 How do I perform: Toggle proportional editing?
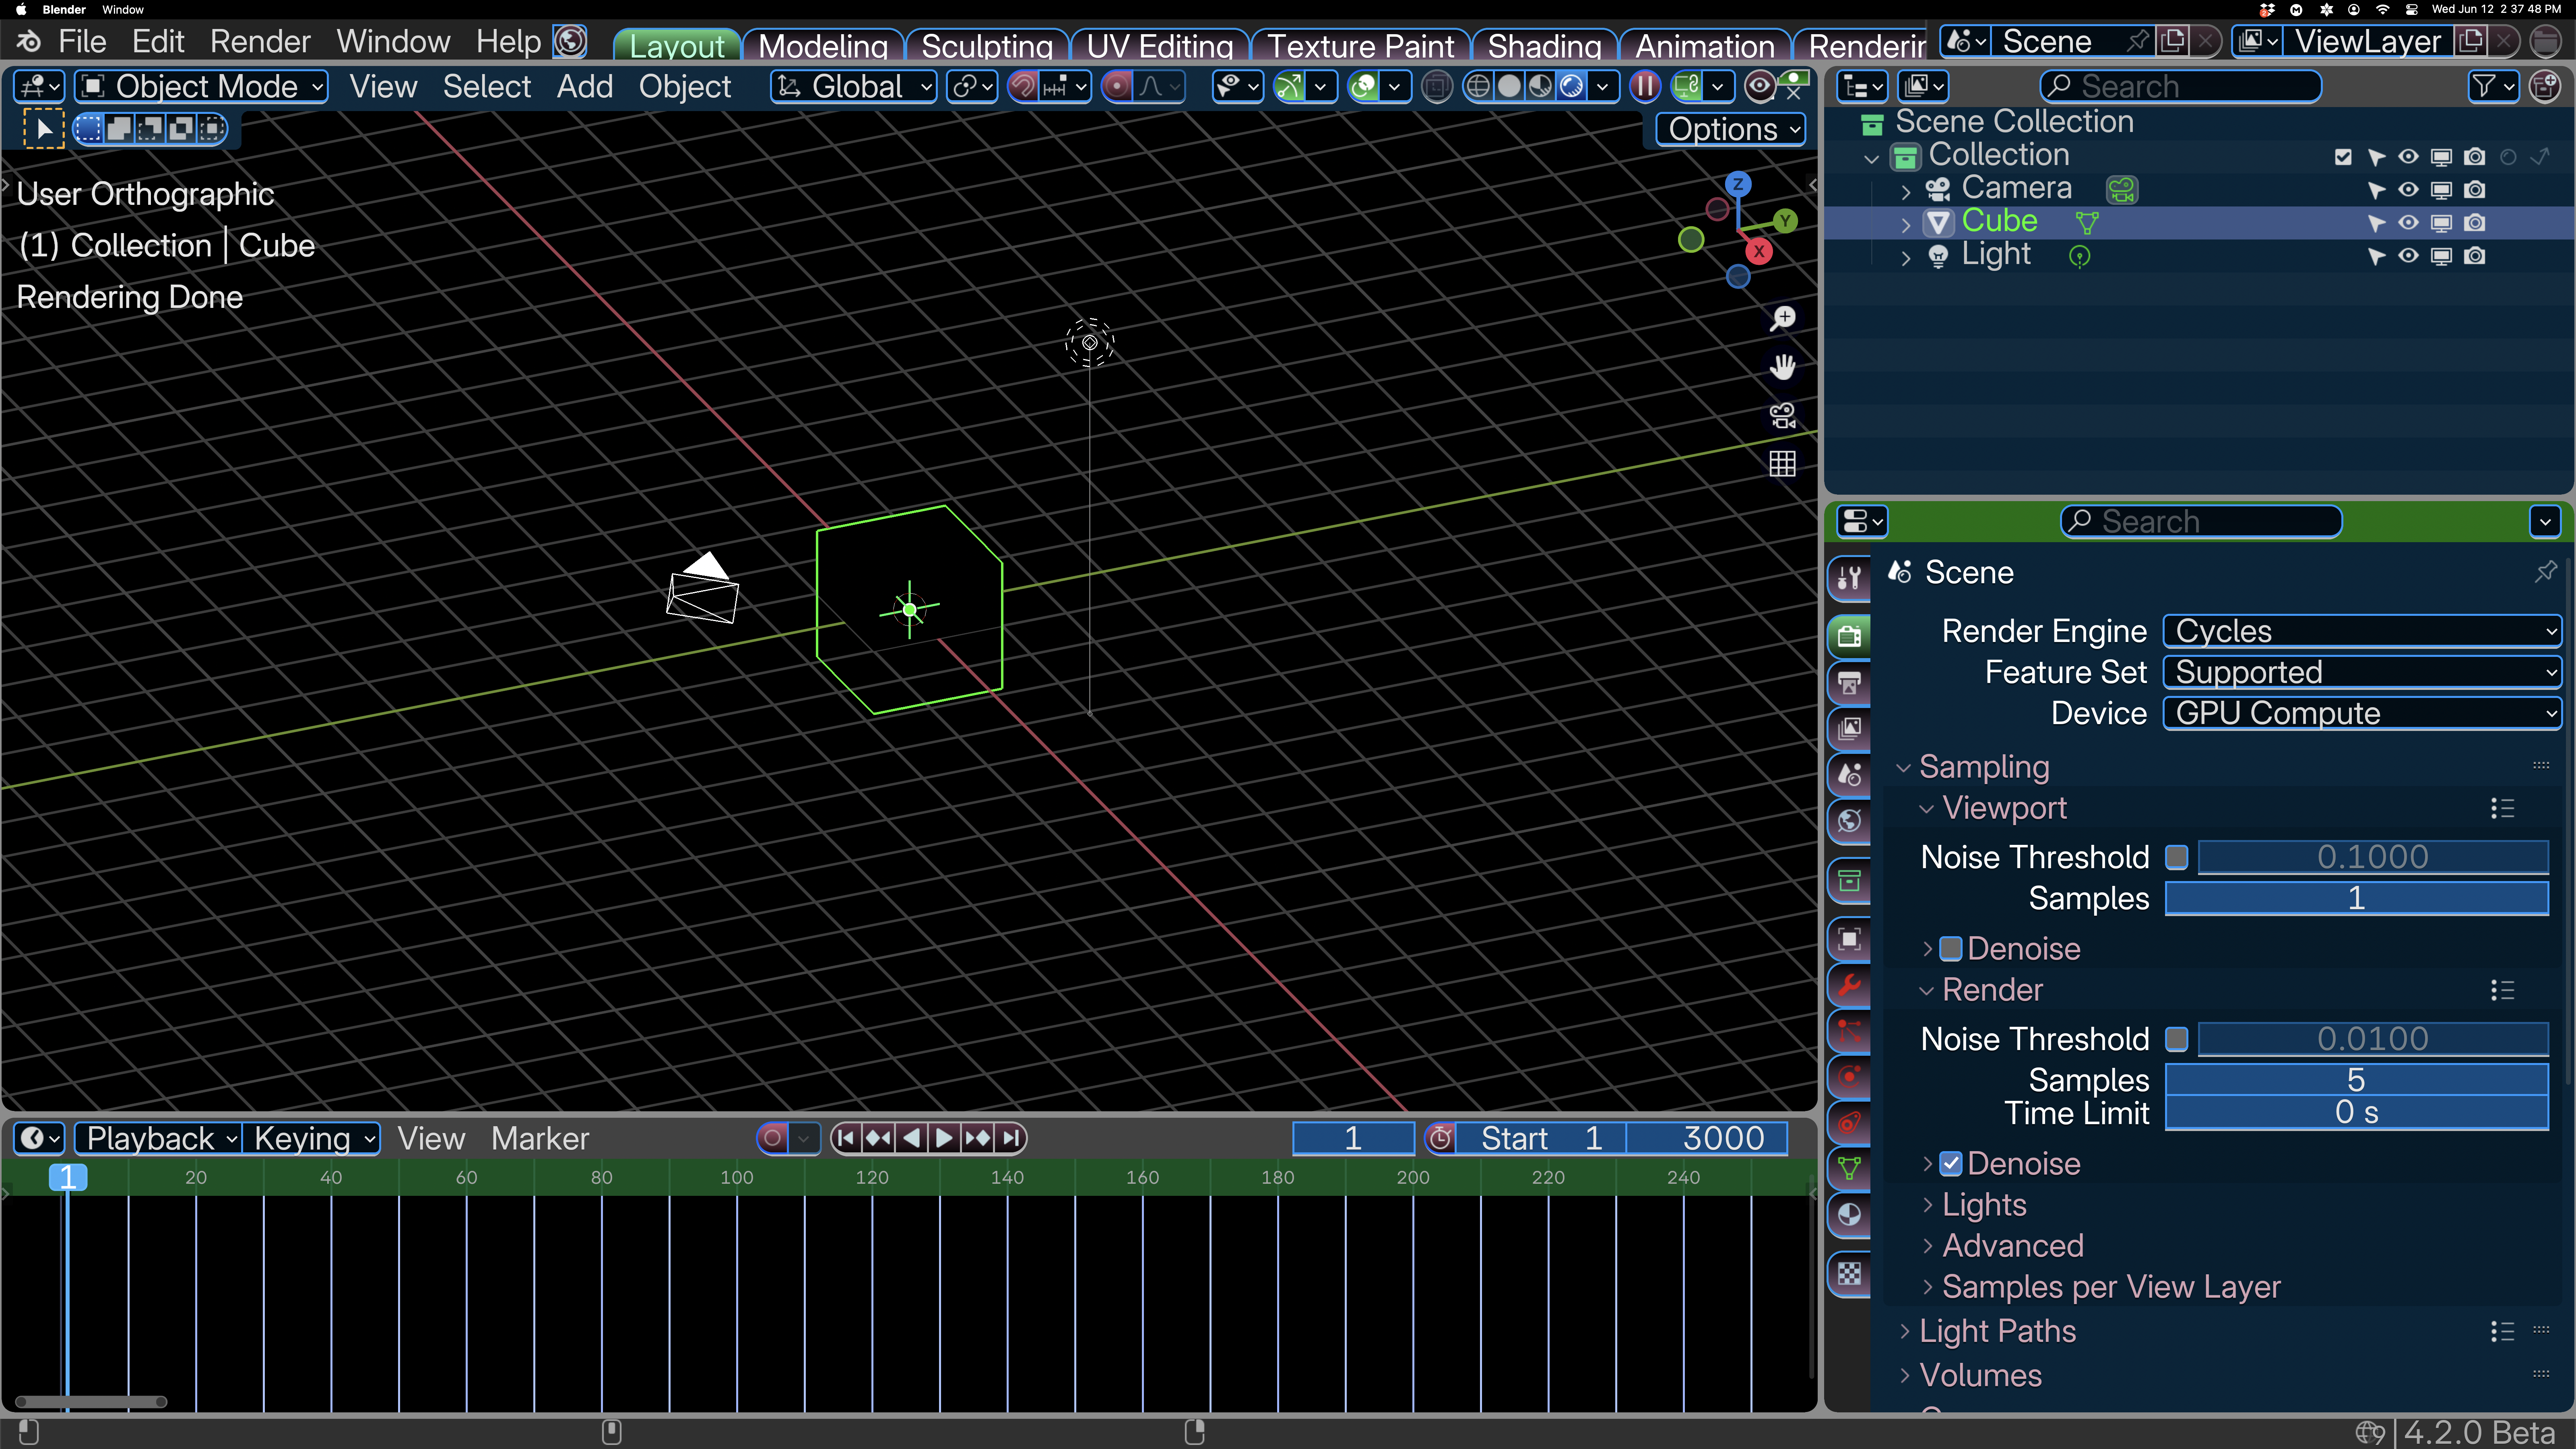1117,87
